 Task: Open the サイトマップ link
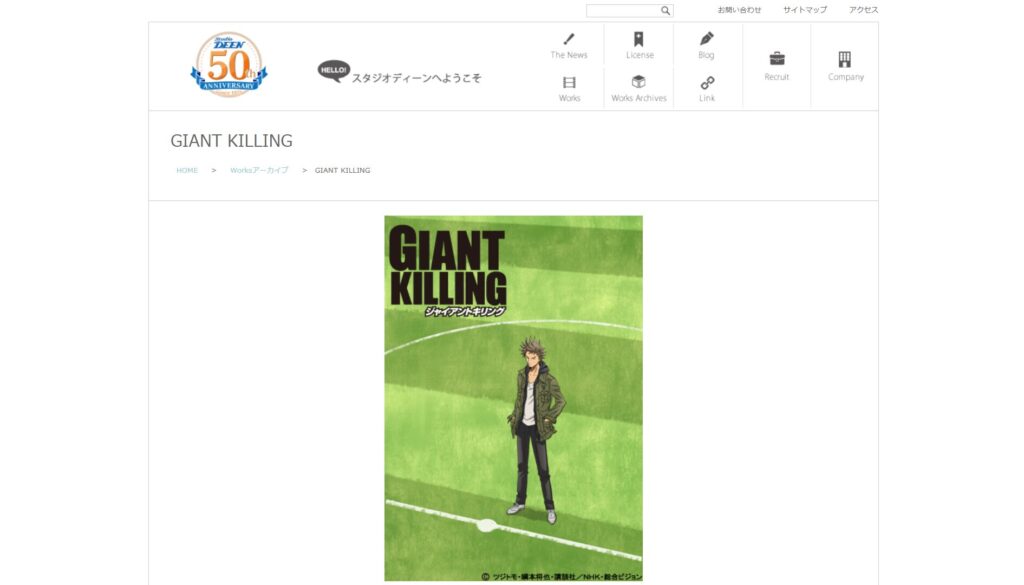[x=805, y=10]
